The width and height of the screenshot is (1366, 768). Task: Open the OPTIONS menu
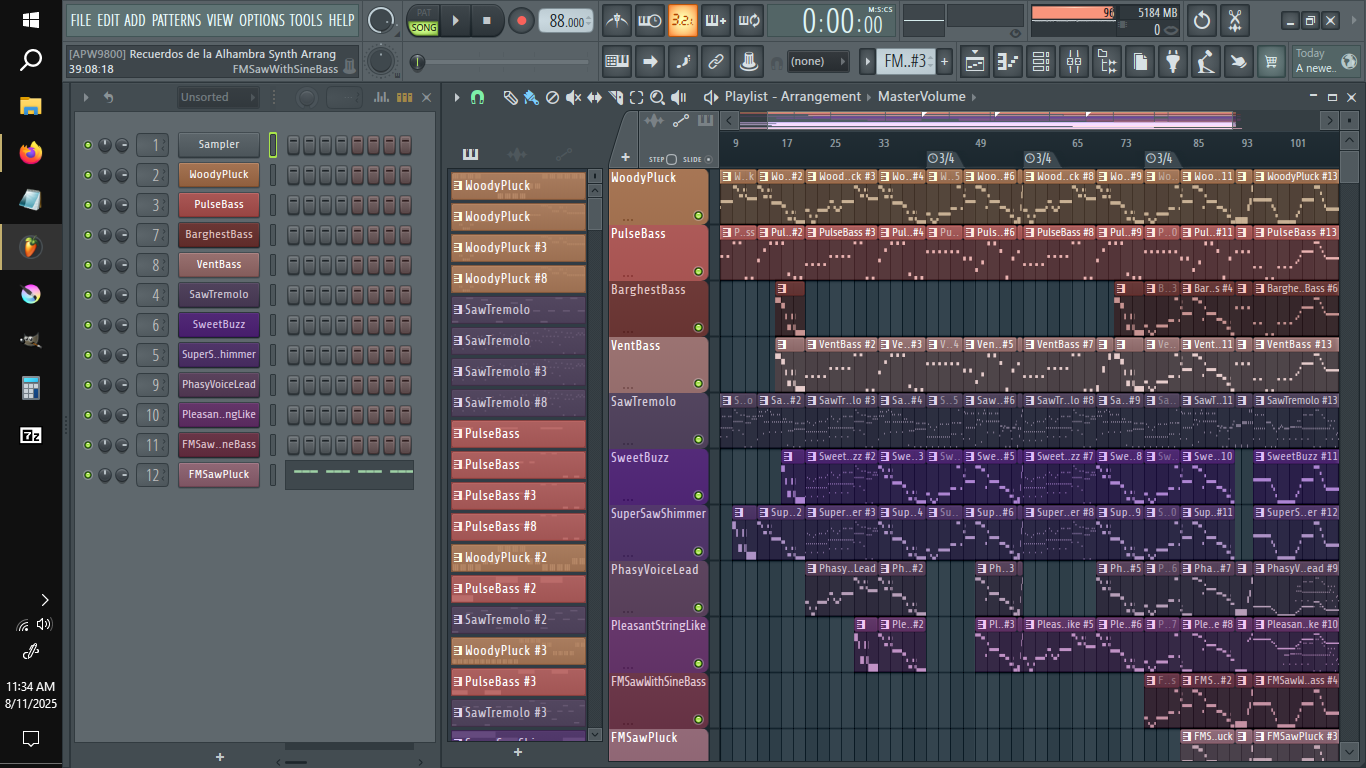262,20
